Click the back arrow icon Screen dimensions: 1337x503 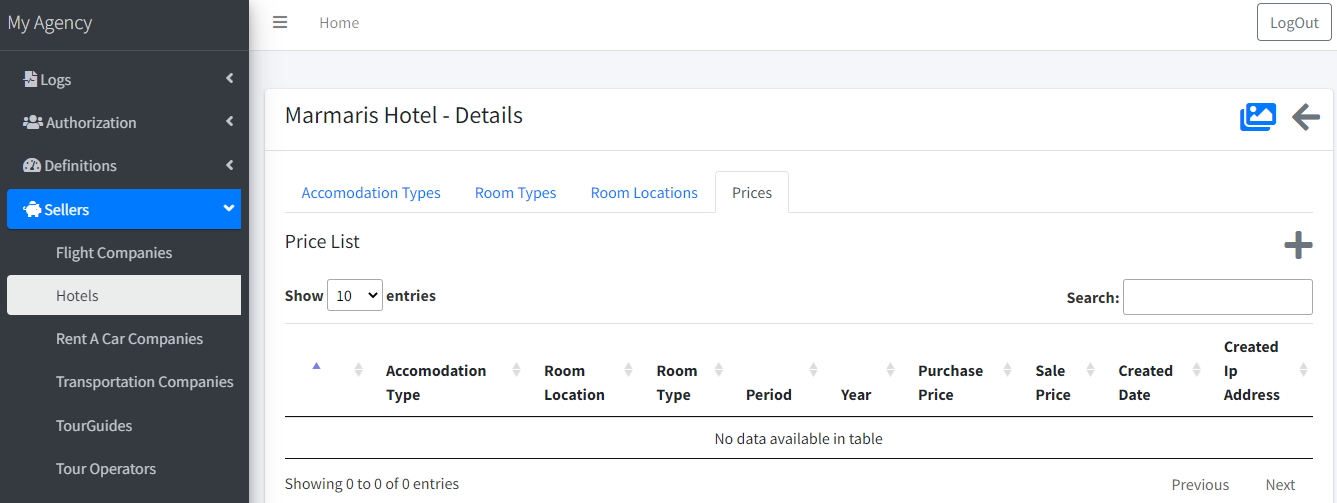1306,117
